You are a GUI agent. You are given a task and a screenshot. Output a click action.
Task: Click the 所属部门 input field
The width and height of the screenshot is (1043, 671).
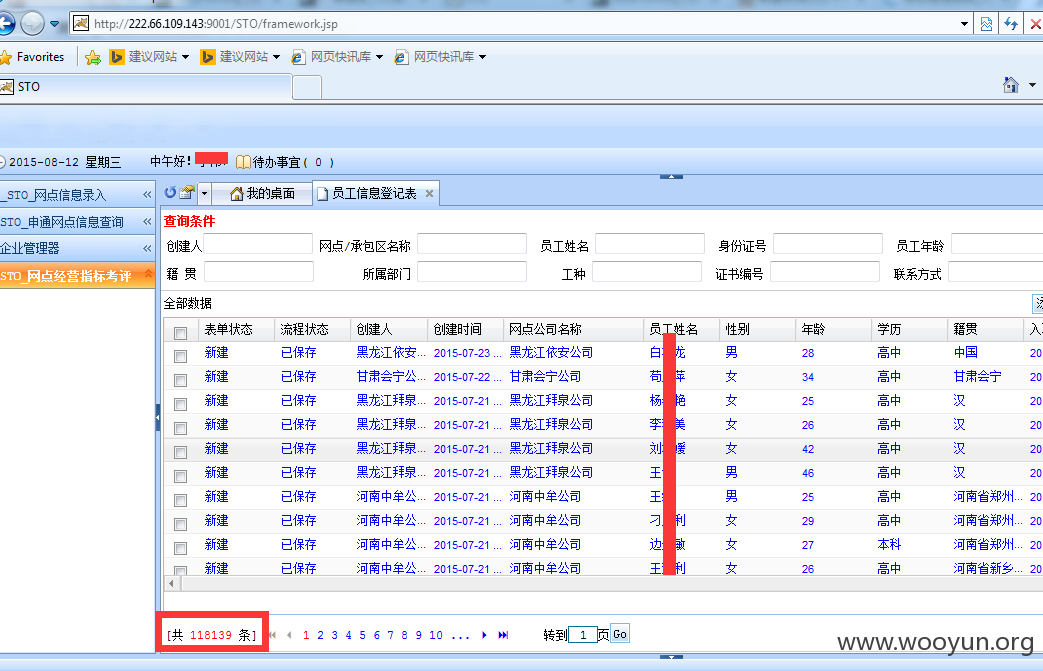pyautogui.click(x=472, y=272)
